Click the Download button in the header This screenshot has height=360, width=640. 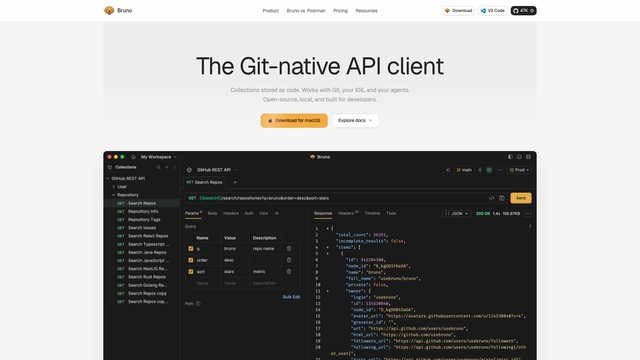pos(458,11)
